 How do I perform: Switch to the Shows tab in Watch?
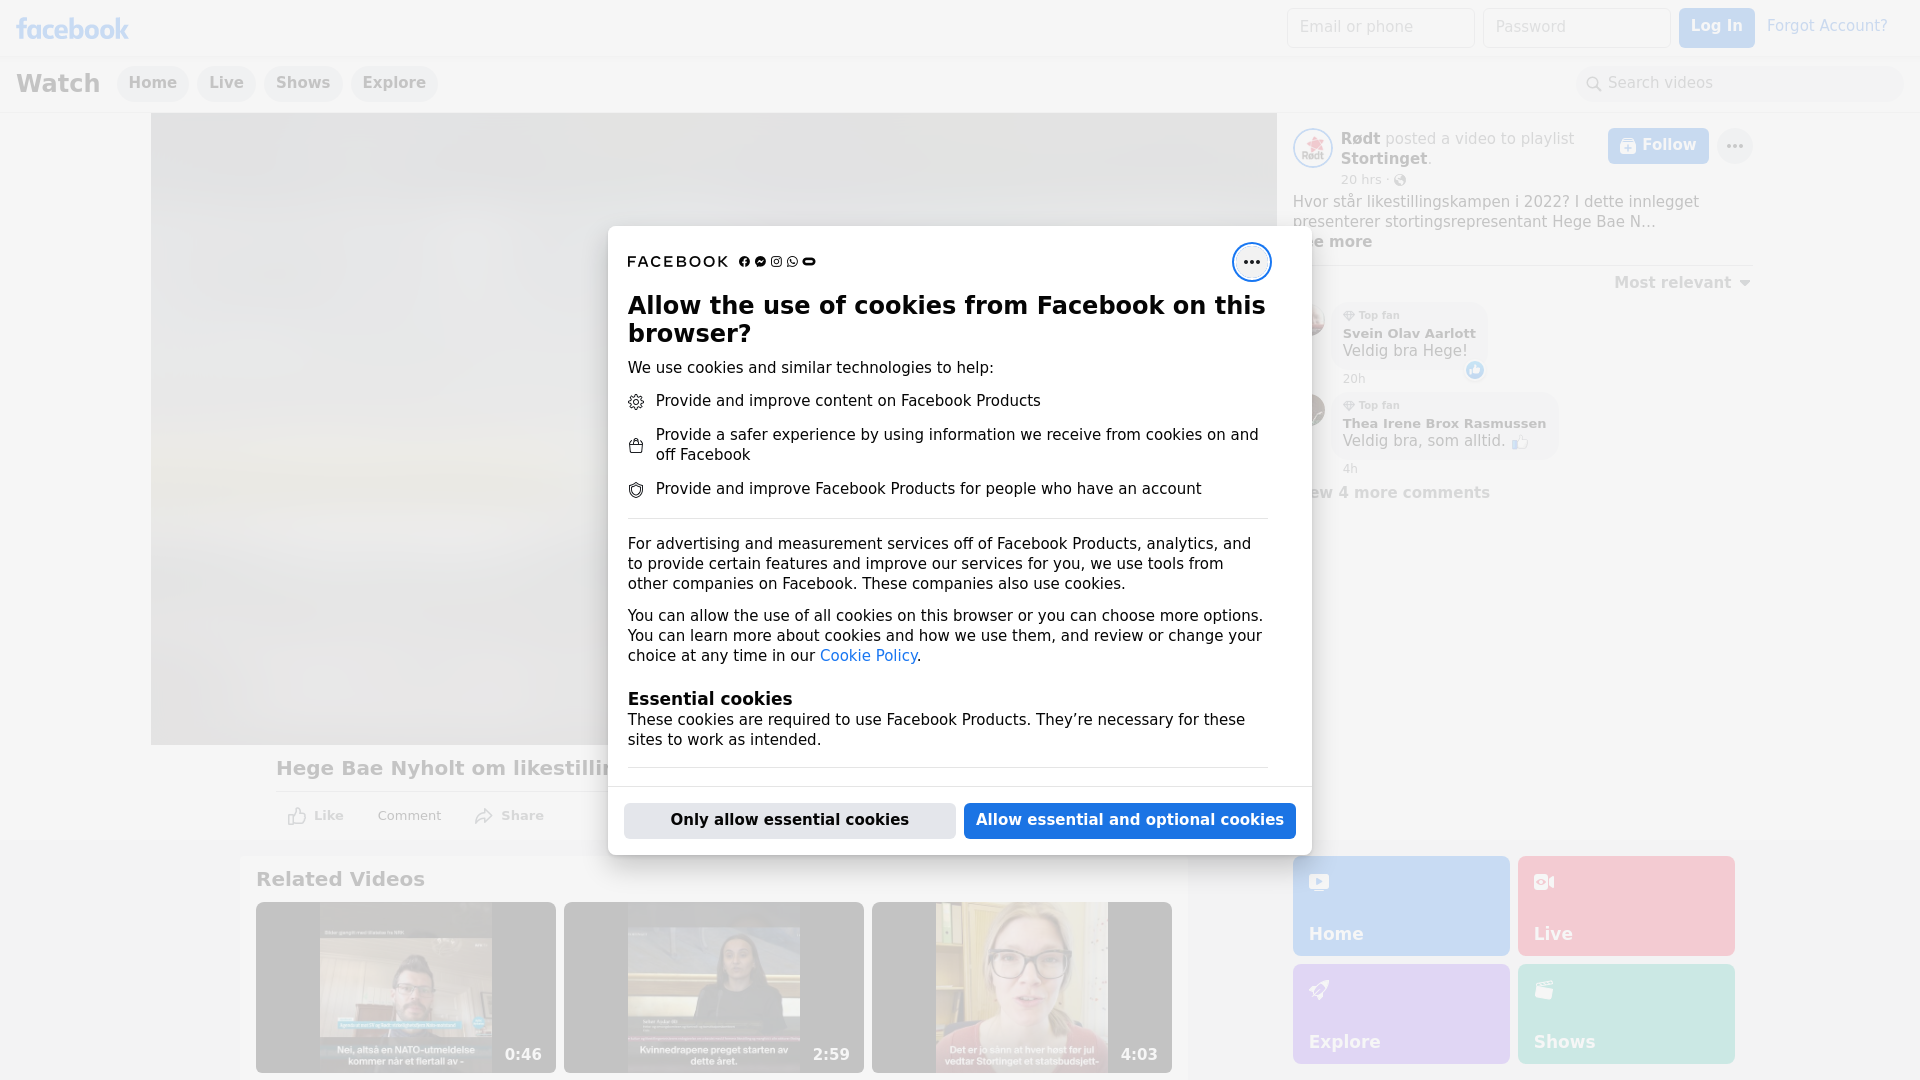point(303,83)
